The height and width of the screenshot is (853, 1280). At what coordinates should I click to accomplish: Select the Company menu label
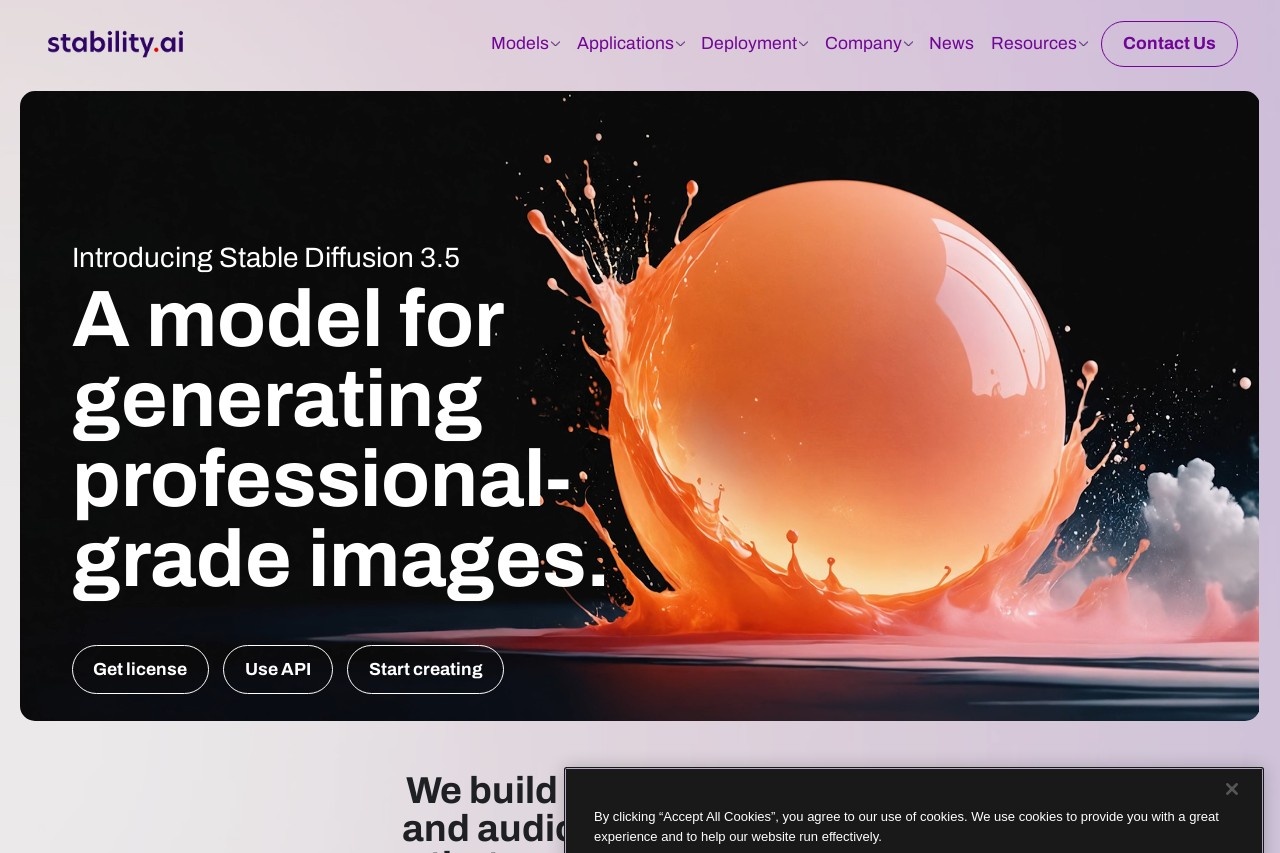point(863,43)
